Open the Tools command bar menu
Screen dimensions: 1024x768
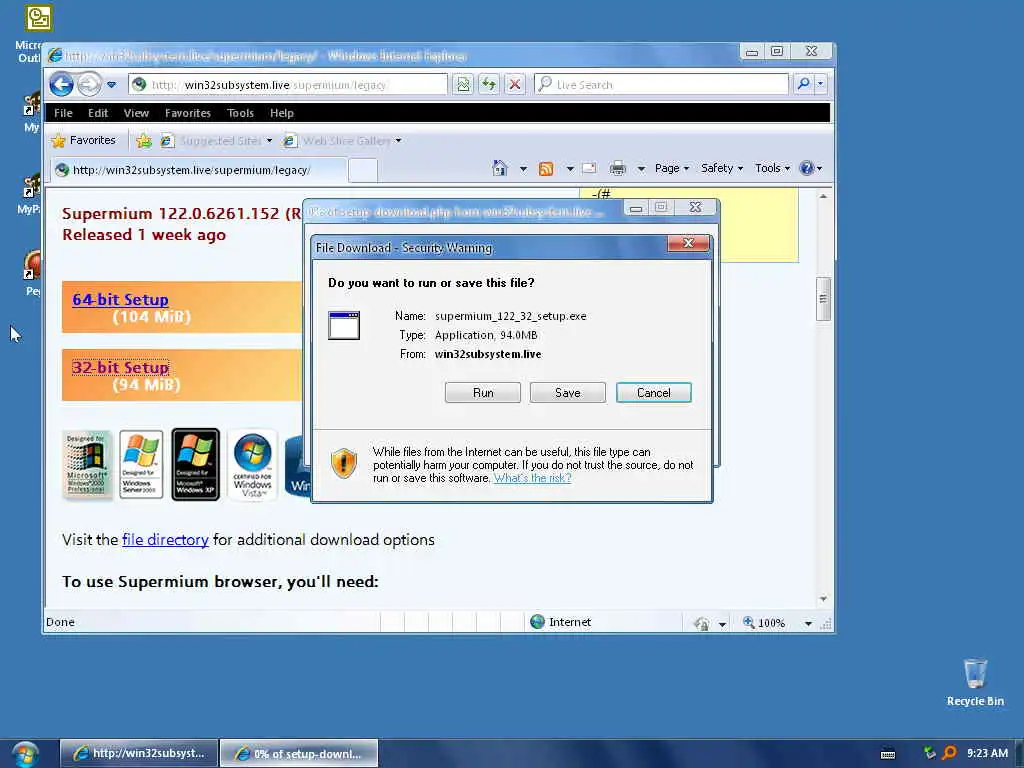(773, 168)
